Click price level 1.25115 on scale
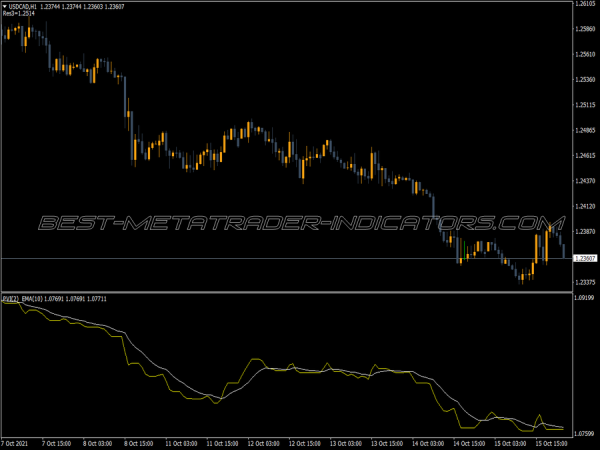Screen dimensions: 600x450 coord(585,105)
